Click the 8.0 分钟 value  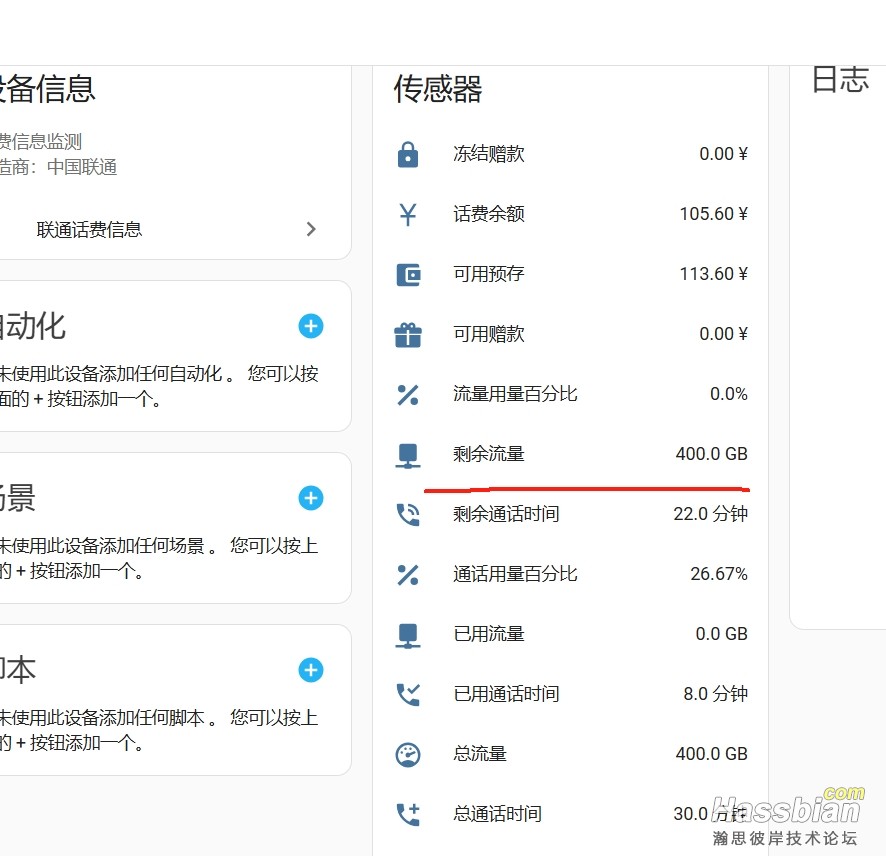click(x=715, y=693)
